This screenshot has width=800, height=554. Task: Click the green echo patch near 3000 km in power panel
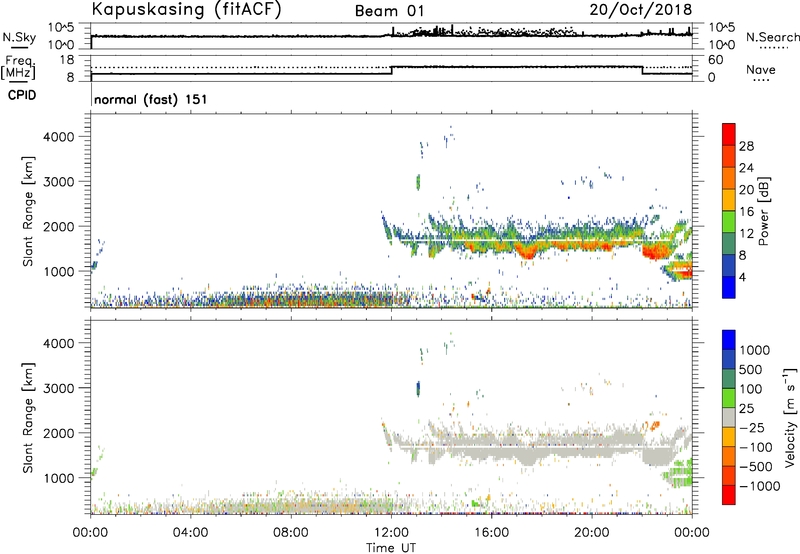tap(418, 182)
